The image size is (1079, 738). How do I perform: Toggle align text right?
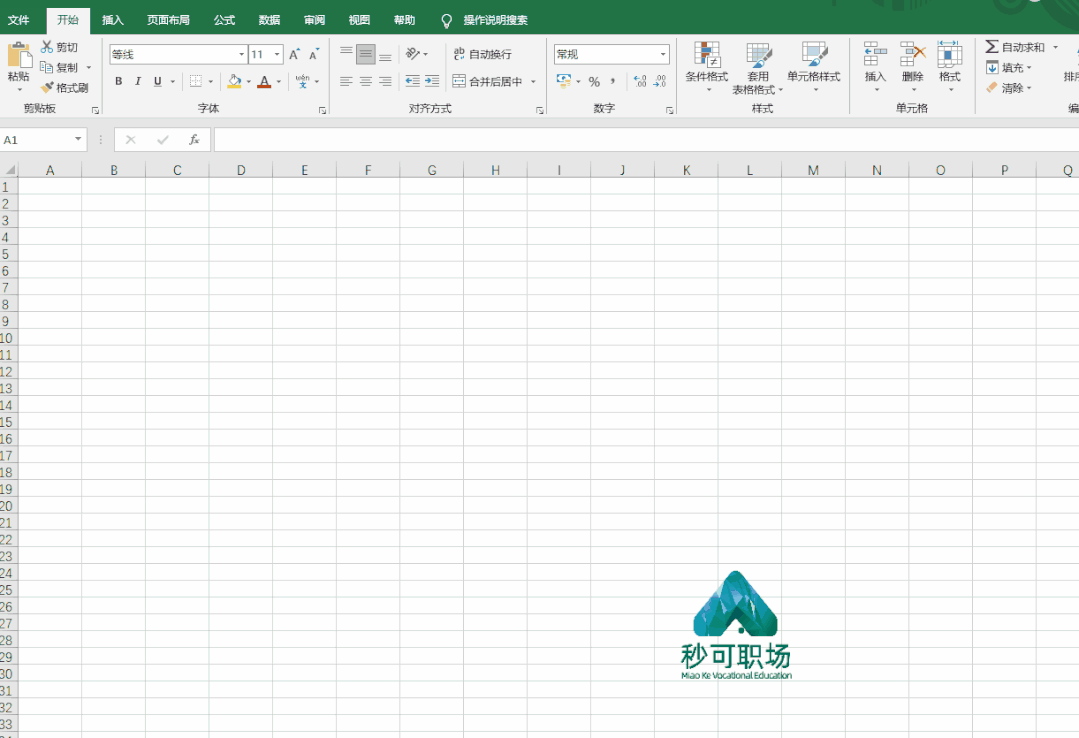[385, 81]
